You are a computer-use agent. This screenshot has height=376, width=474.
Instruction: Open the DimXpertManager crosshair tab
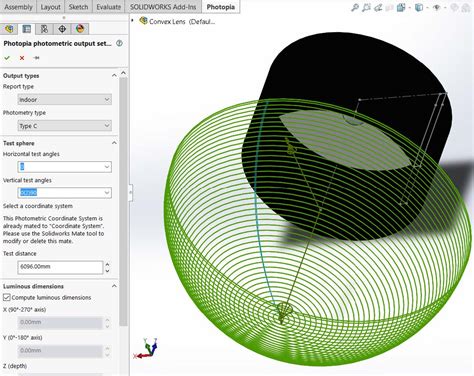pyautogui.click(x=62, y=29)
